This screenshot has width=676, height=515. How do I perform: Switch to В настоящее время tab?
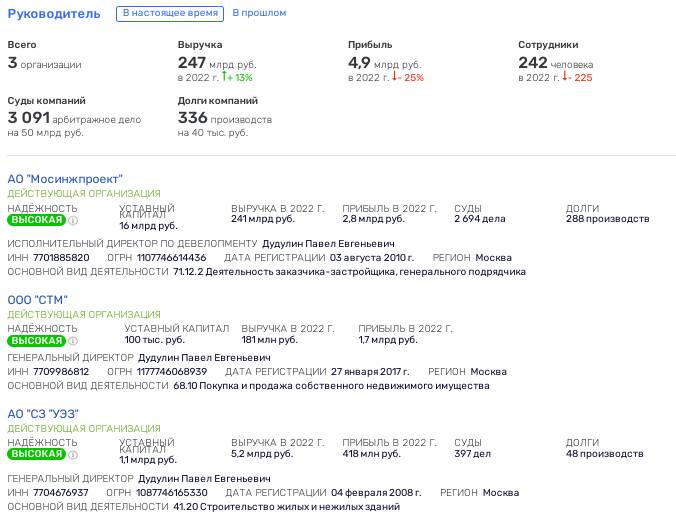170,13
